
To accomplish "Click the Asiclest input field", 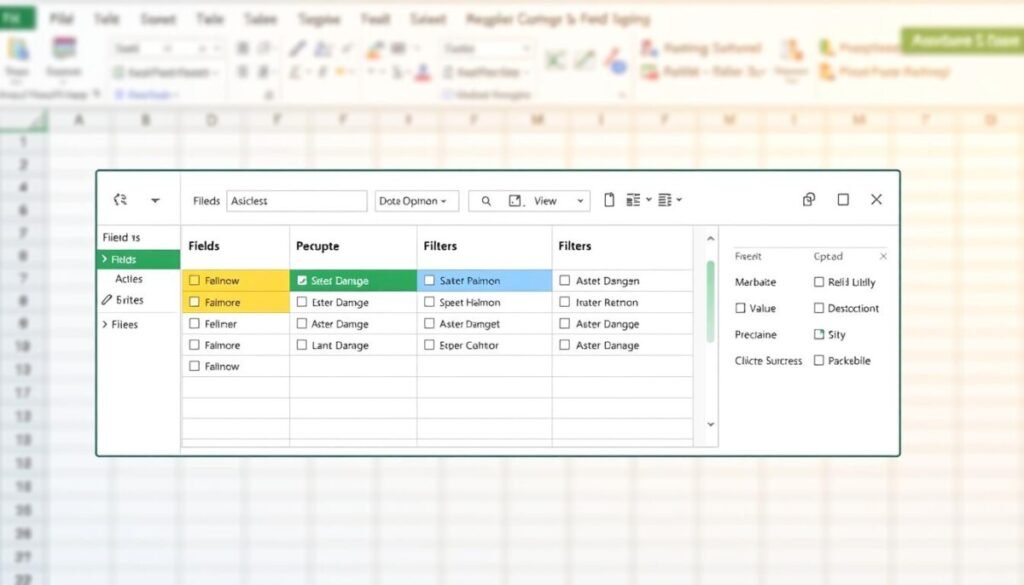I will [296, 201].
